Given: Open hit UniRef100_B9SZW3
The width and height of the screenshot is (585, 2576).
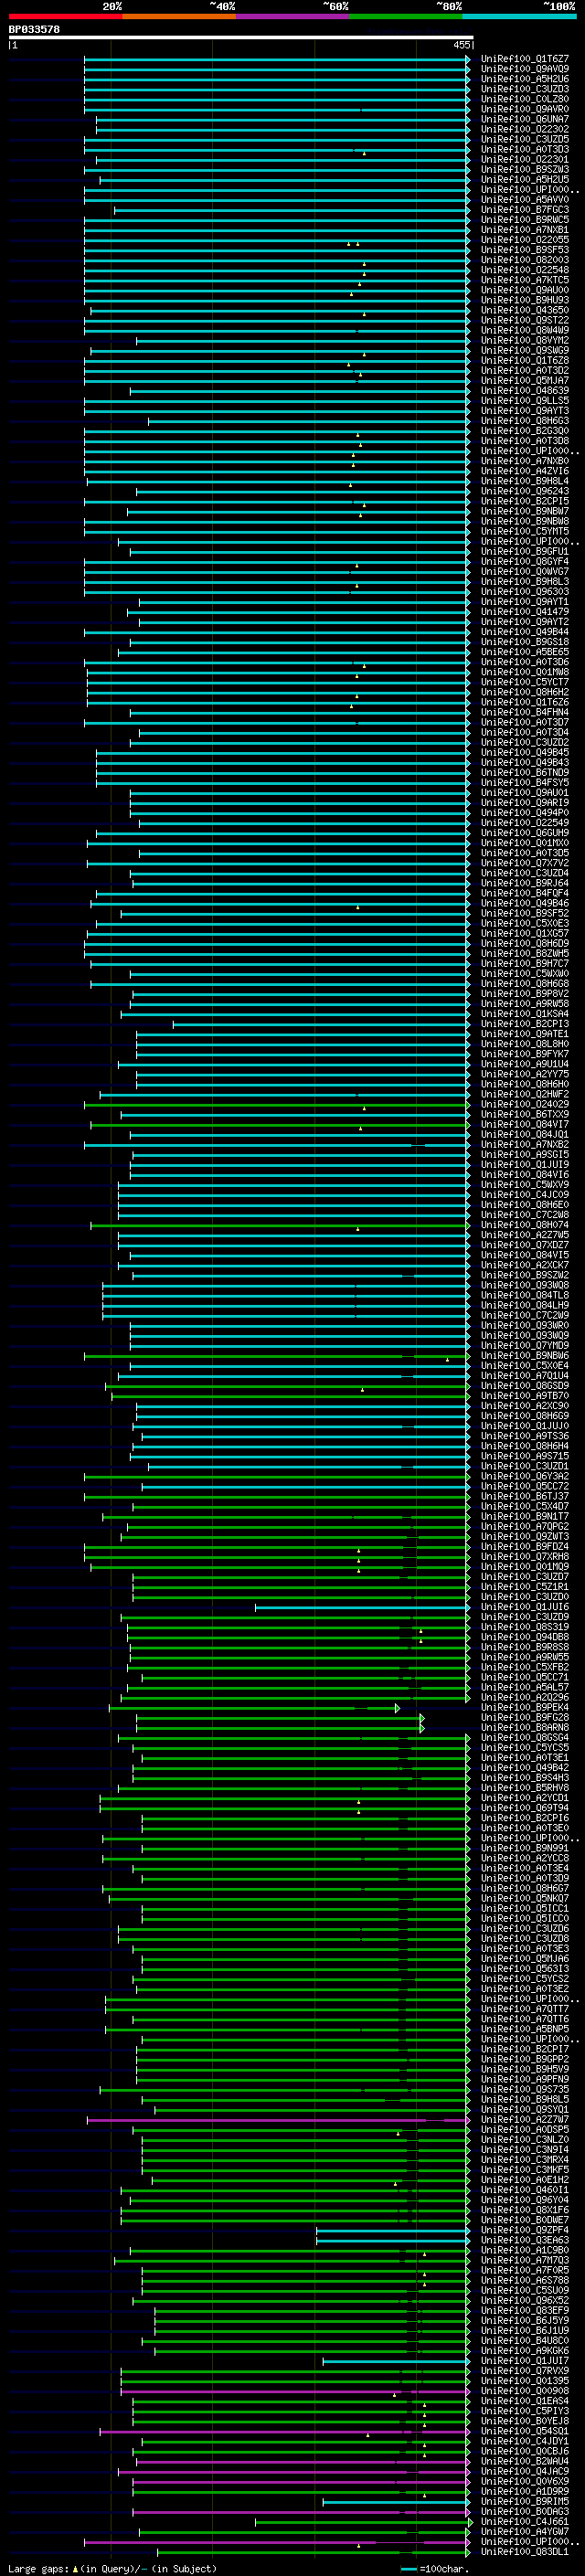Looking at the screenshot, I should click(525, 170).
